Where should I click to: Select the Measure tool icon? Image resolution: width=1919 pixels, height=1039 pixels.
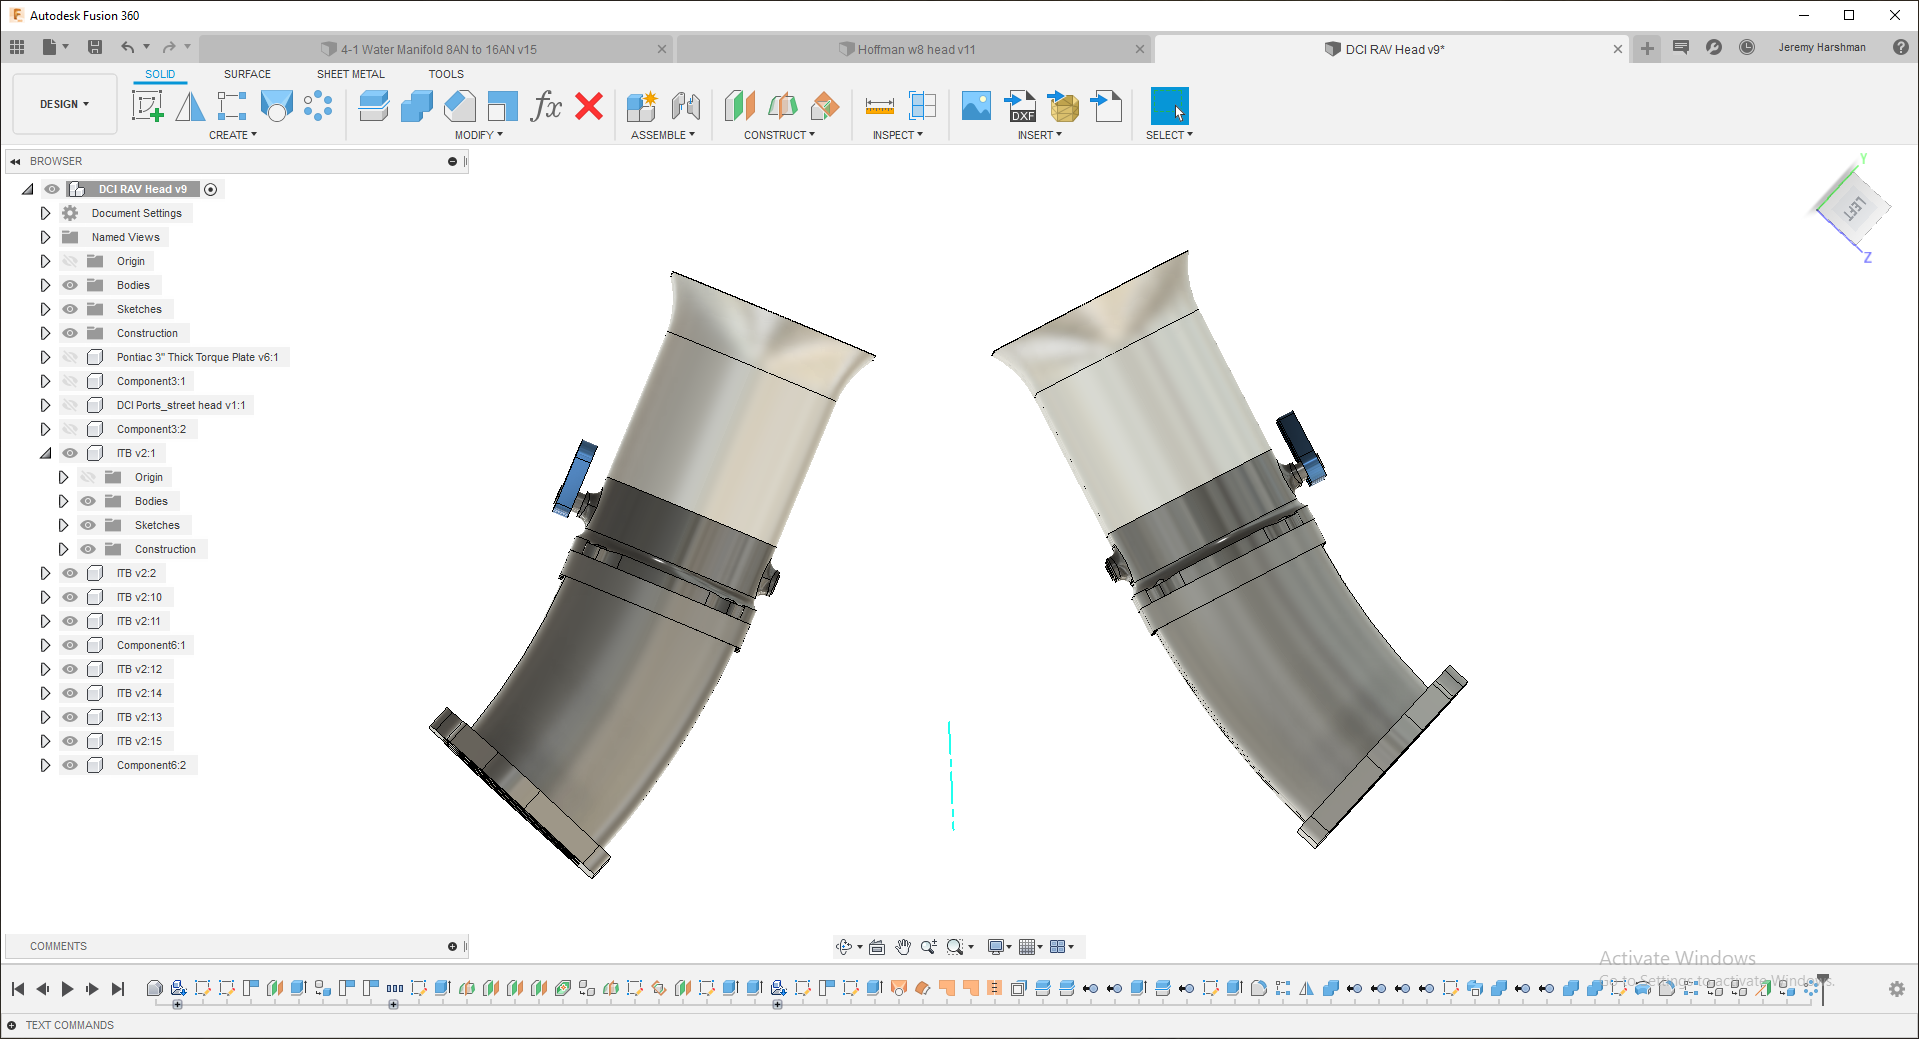coord(879,106)
